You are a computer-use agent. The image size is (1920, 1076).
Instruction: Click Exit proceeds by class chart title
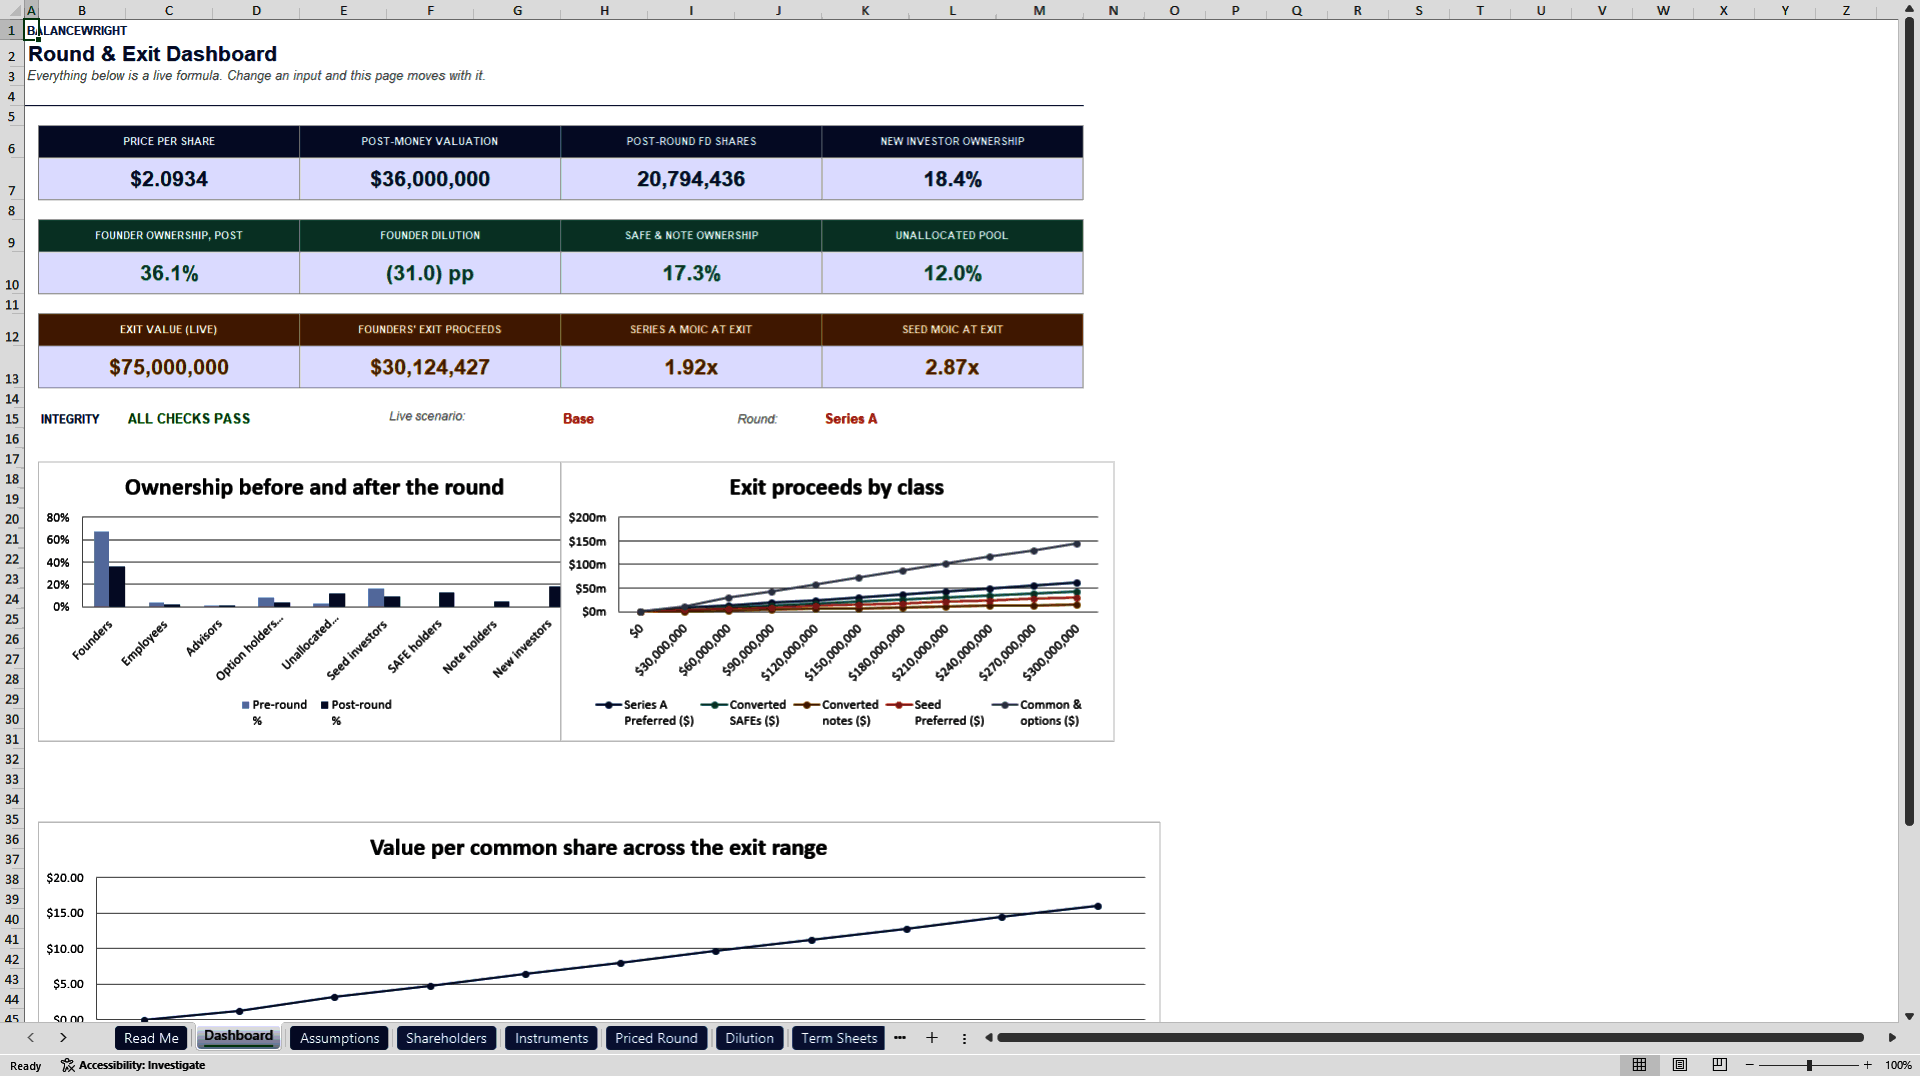(x=836, y=487)
